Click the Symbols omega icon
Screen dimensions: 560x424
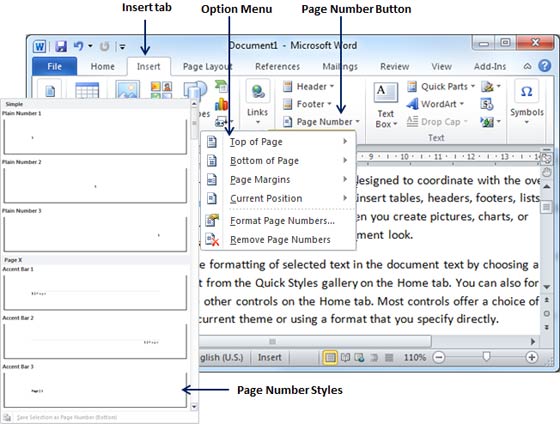coord(526,92)
